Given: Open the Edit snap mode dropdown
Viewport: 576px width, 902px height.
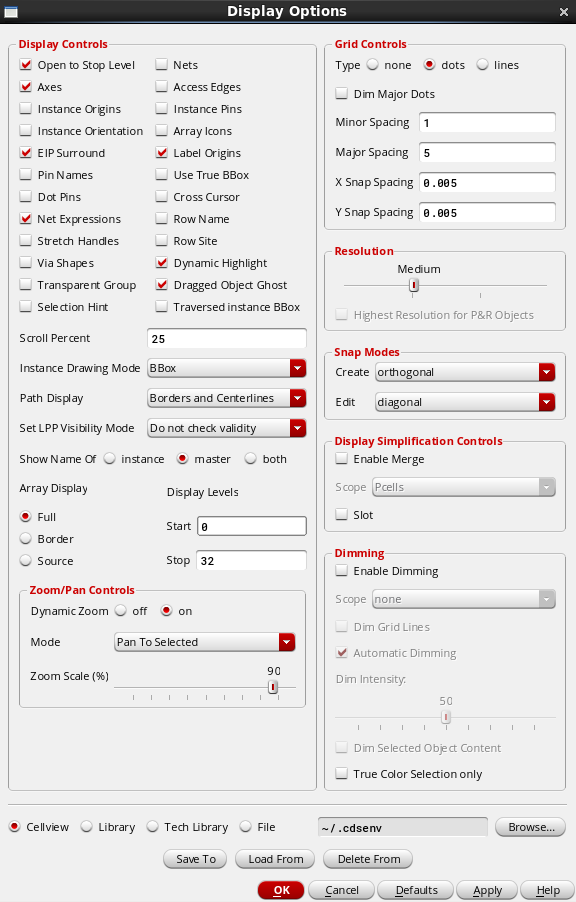Looking at the screenshot, I should (465, 402).
